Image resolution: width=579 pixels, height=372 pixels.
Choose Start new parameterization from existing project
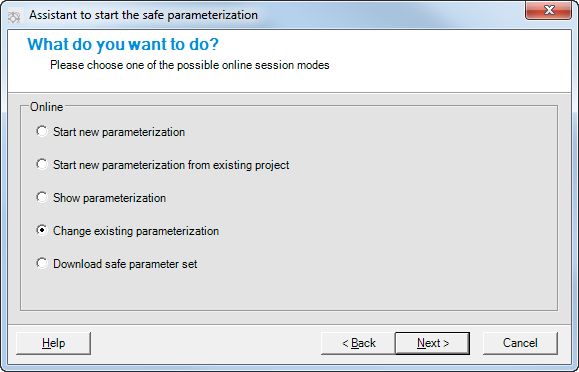point(42,164)
